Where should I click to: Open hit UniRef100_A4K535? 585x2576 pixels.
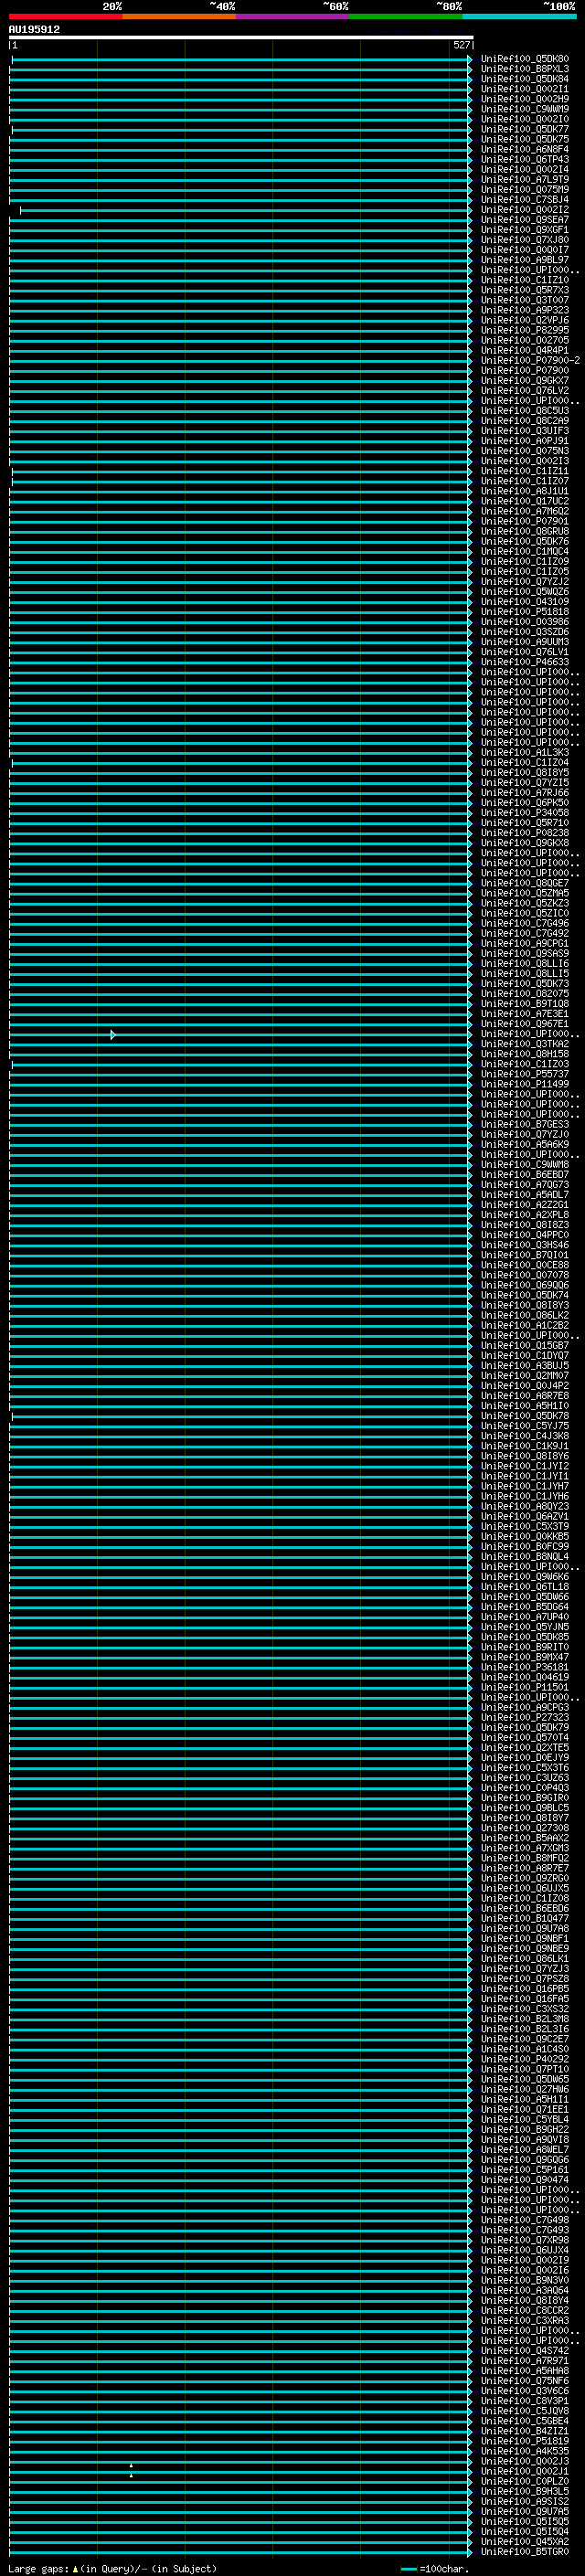coord(524,2451)
